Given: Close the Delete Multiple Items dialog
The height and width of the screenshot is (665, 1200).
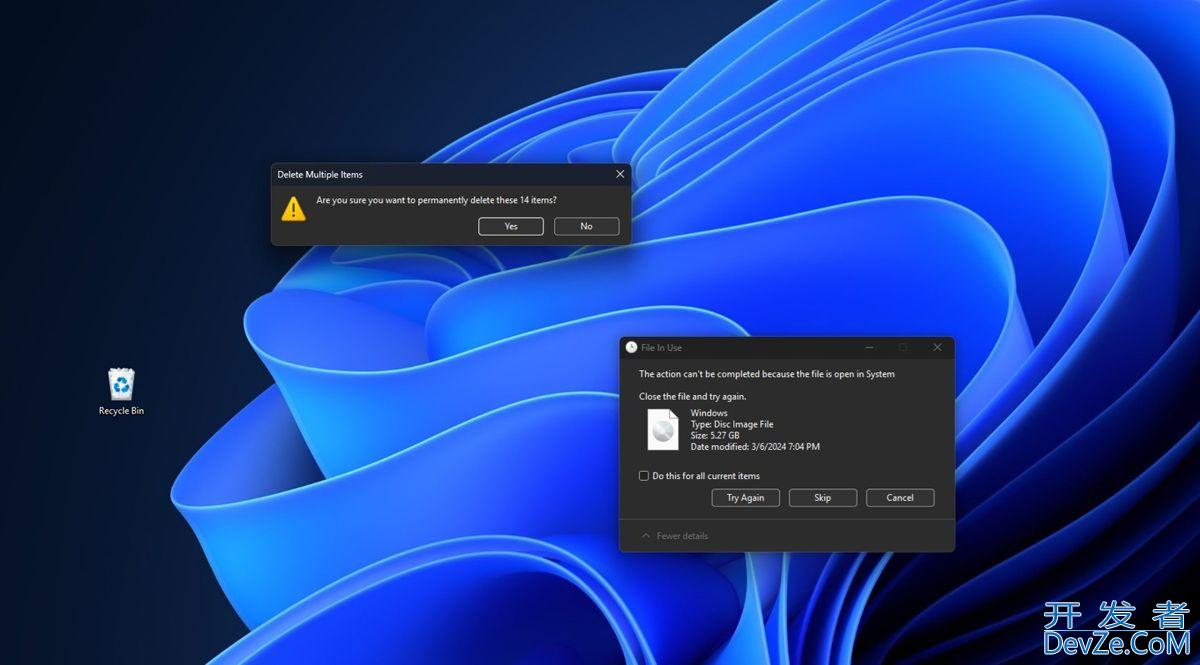Looking at the screenshot, I should [619, 173].
